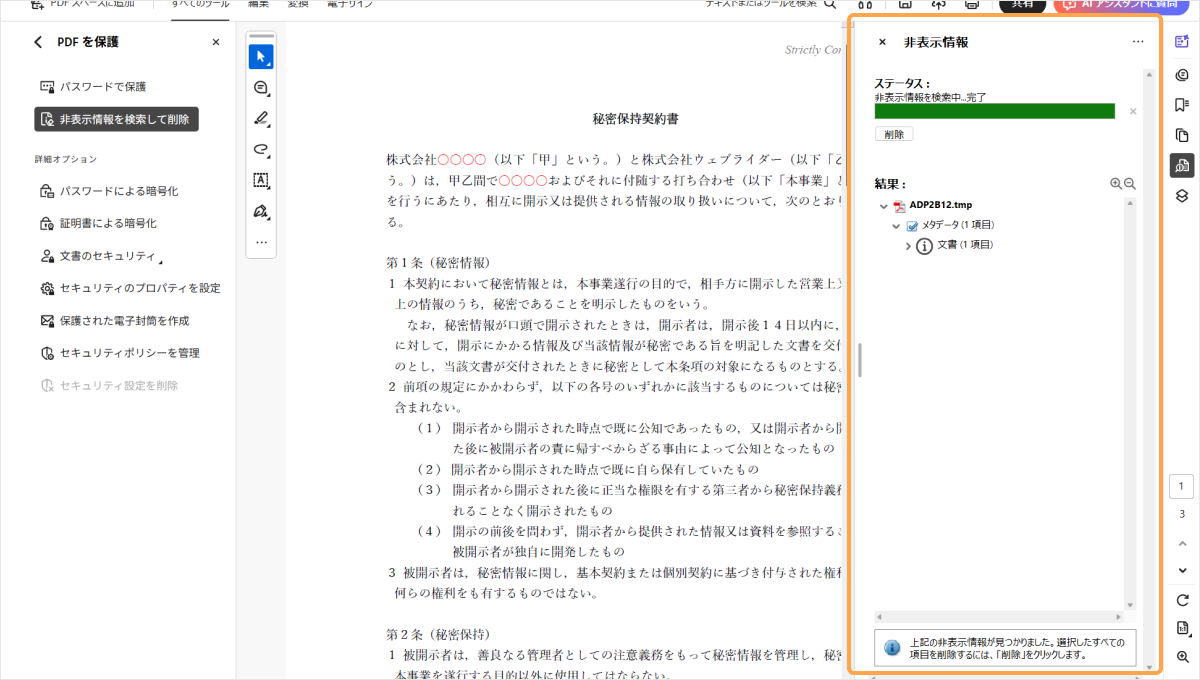Show more quick toolbar options
Viewport: 1200px width, 680px height.
[261, 242]
